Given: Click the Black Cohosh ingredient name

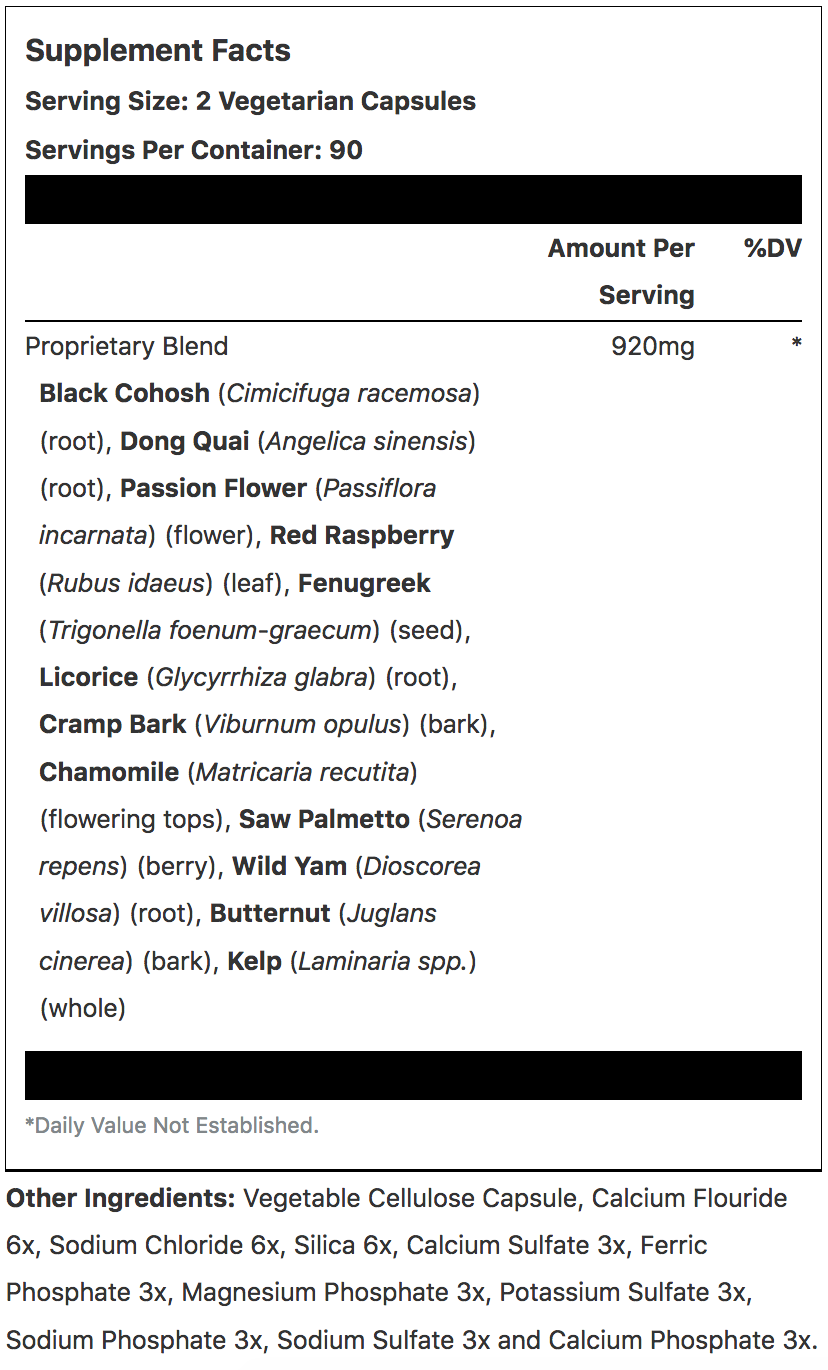Looking at the screenshot, I should [125, 393].
